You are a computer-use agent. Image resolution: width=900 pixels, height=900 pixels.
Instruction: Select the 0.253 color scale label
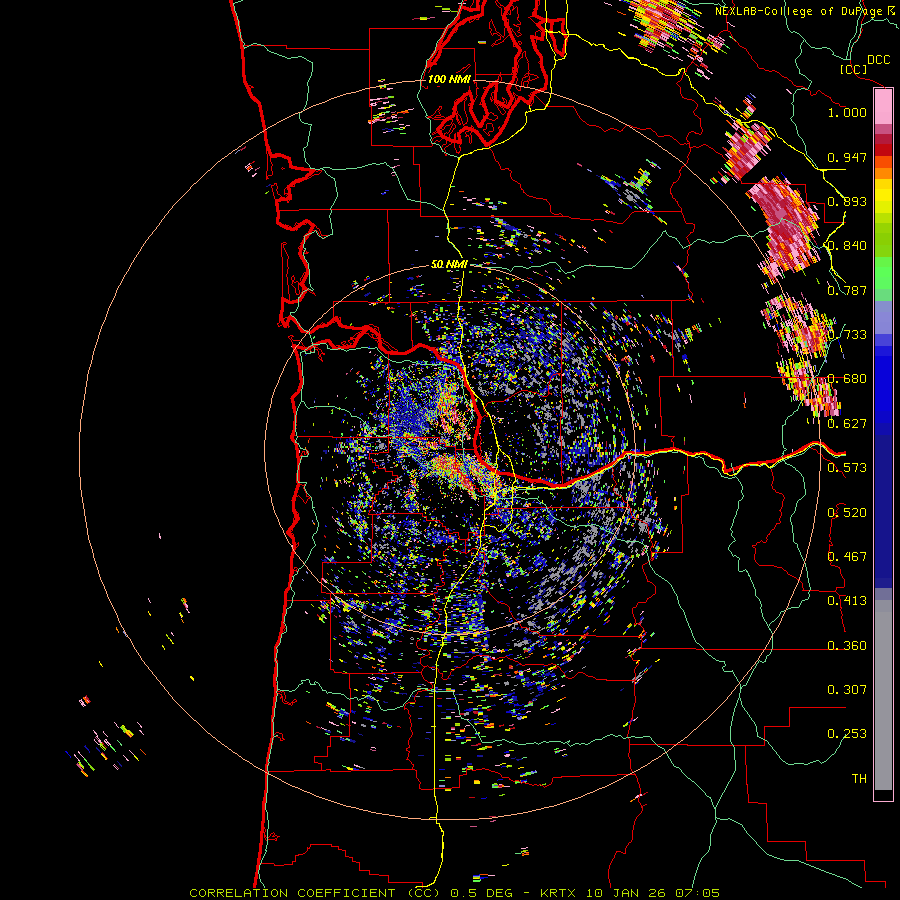tap(847, 734)
